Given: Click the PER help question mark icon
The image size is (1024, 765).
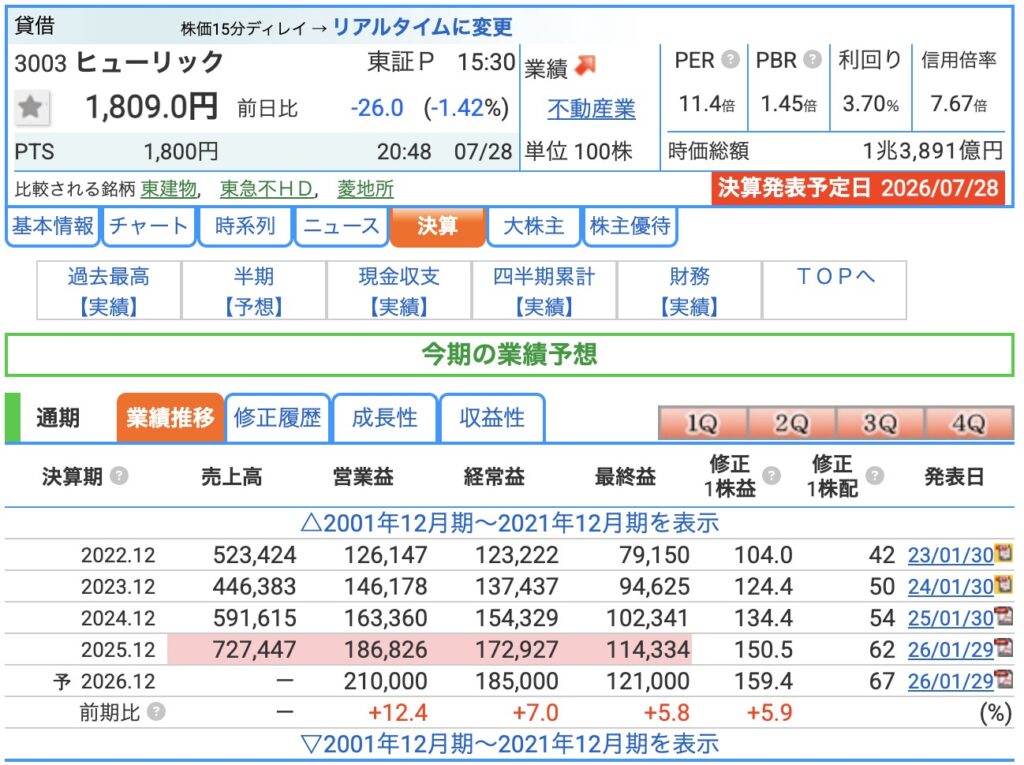Looking at the screenshot, I should click(x=731, y=59).
